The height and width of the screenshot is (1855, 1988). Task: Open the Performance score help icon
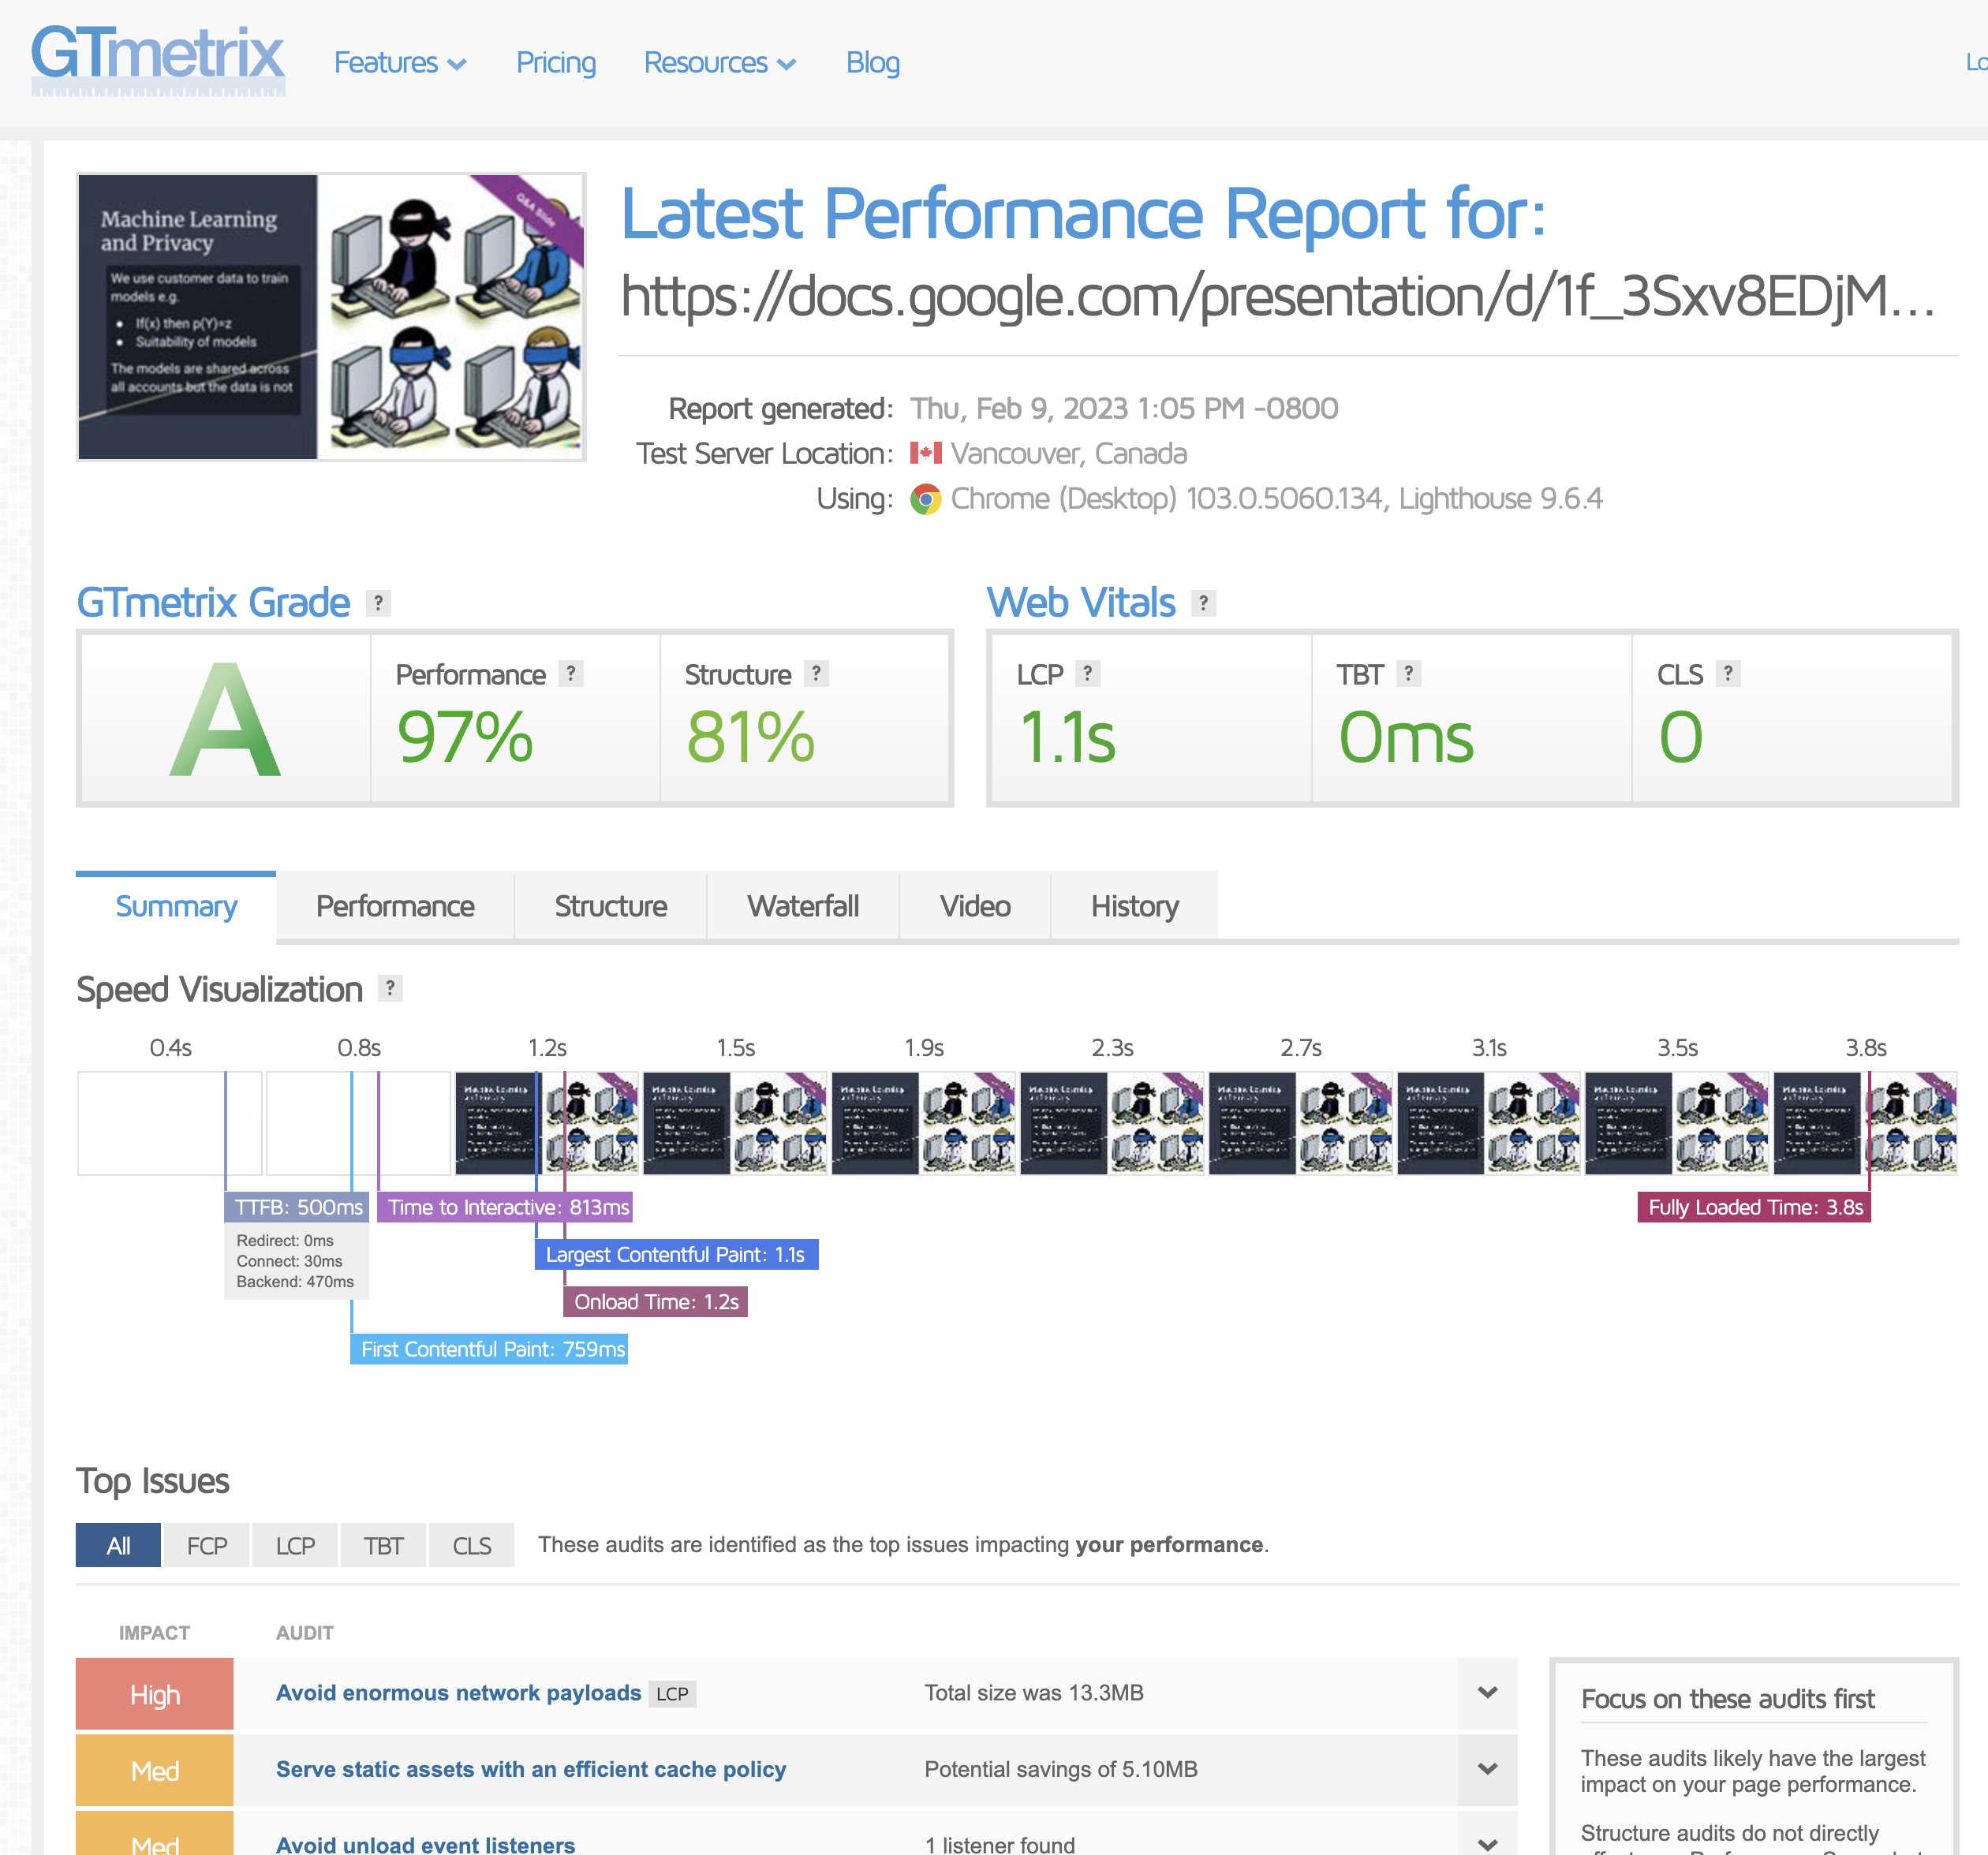click(x=570, y=674)
